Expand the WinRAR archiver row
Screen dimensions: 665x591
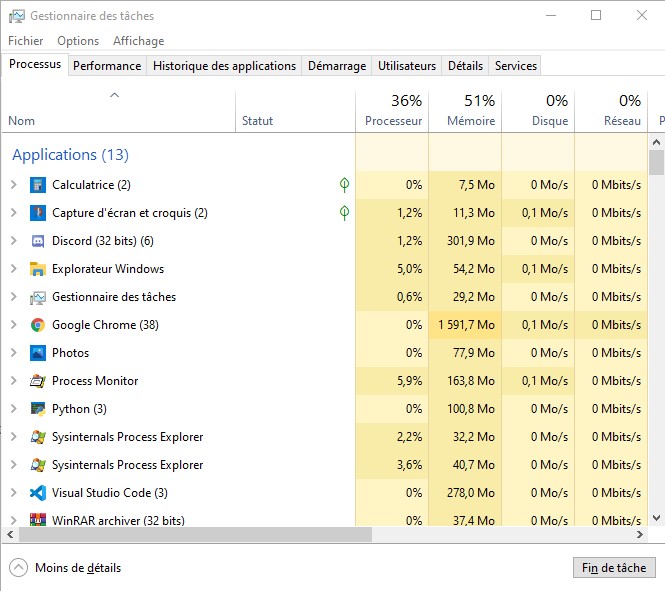click(x=14, y=520)
